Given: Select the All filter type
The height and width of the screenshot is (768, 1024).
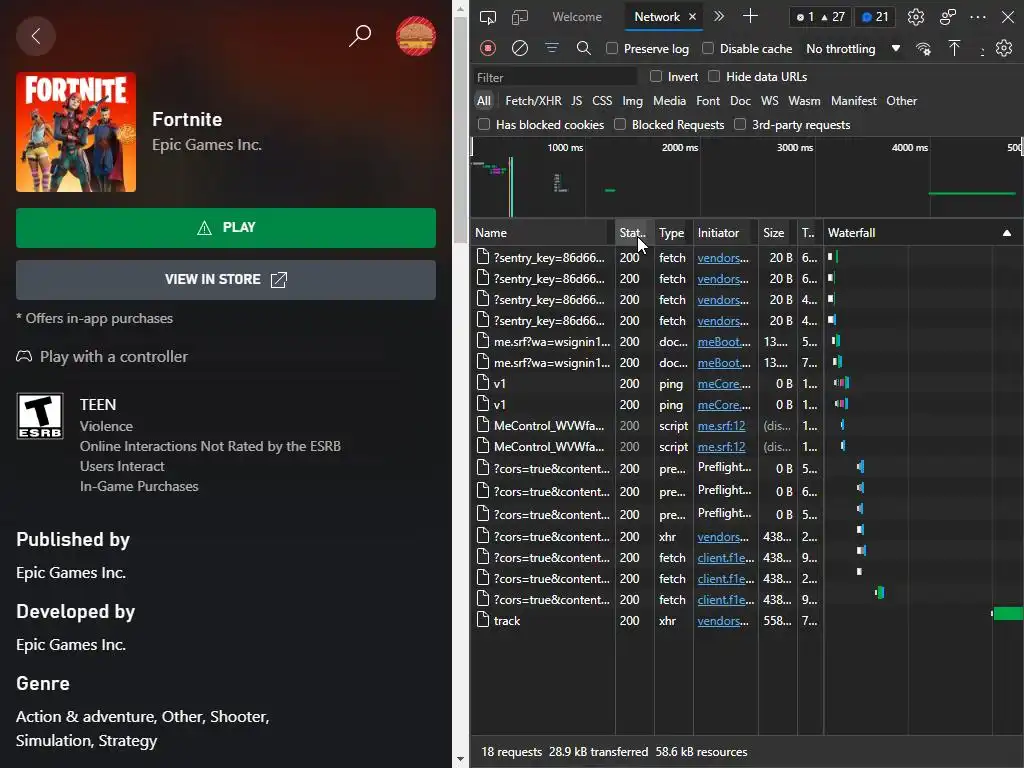Looking at the screenshot, I should coord(483,101).
